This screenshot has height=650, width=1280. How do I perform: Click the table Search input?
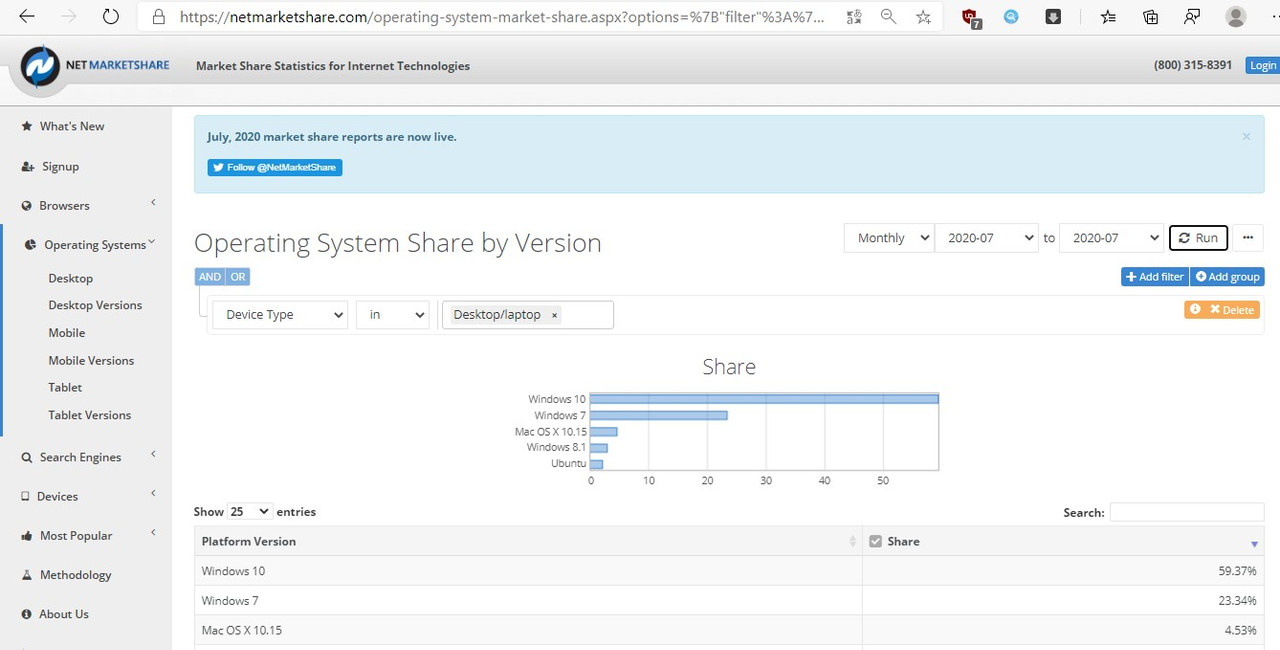pyautogui.click(x=1187, y=512)
